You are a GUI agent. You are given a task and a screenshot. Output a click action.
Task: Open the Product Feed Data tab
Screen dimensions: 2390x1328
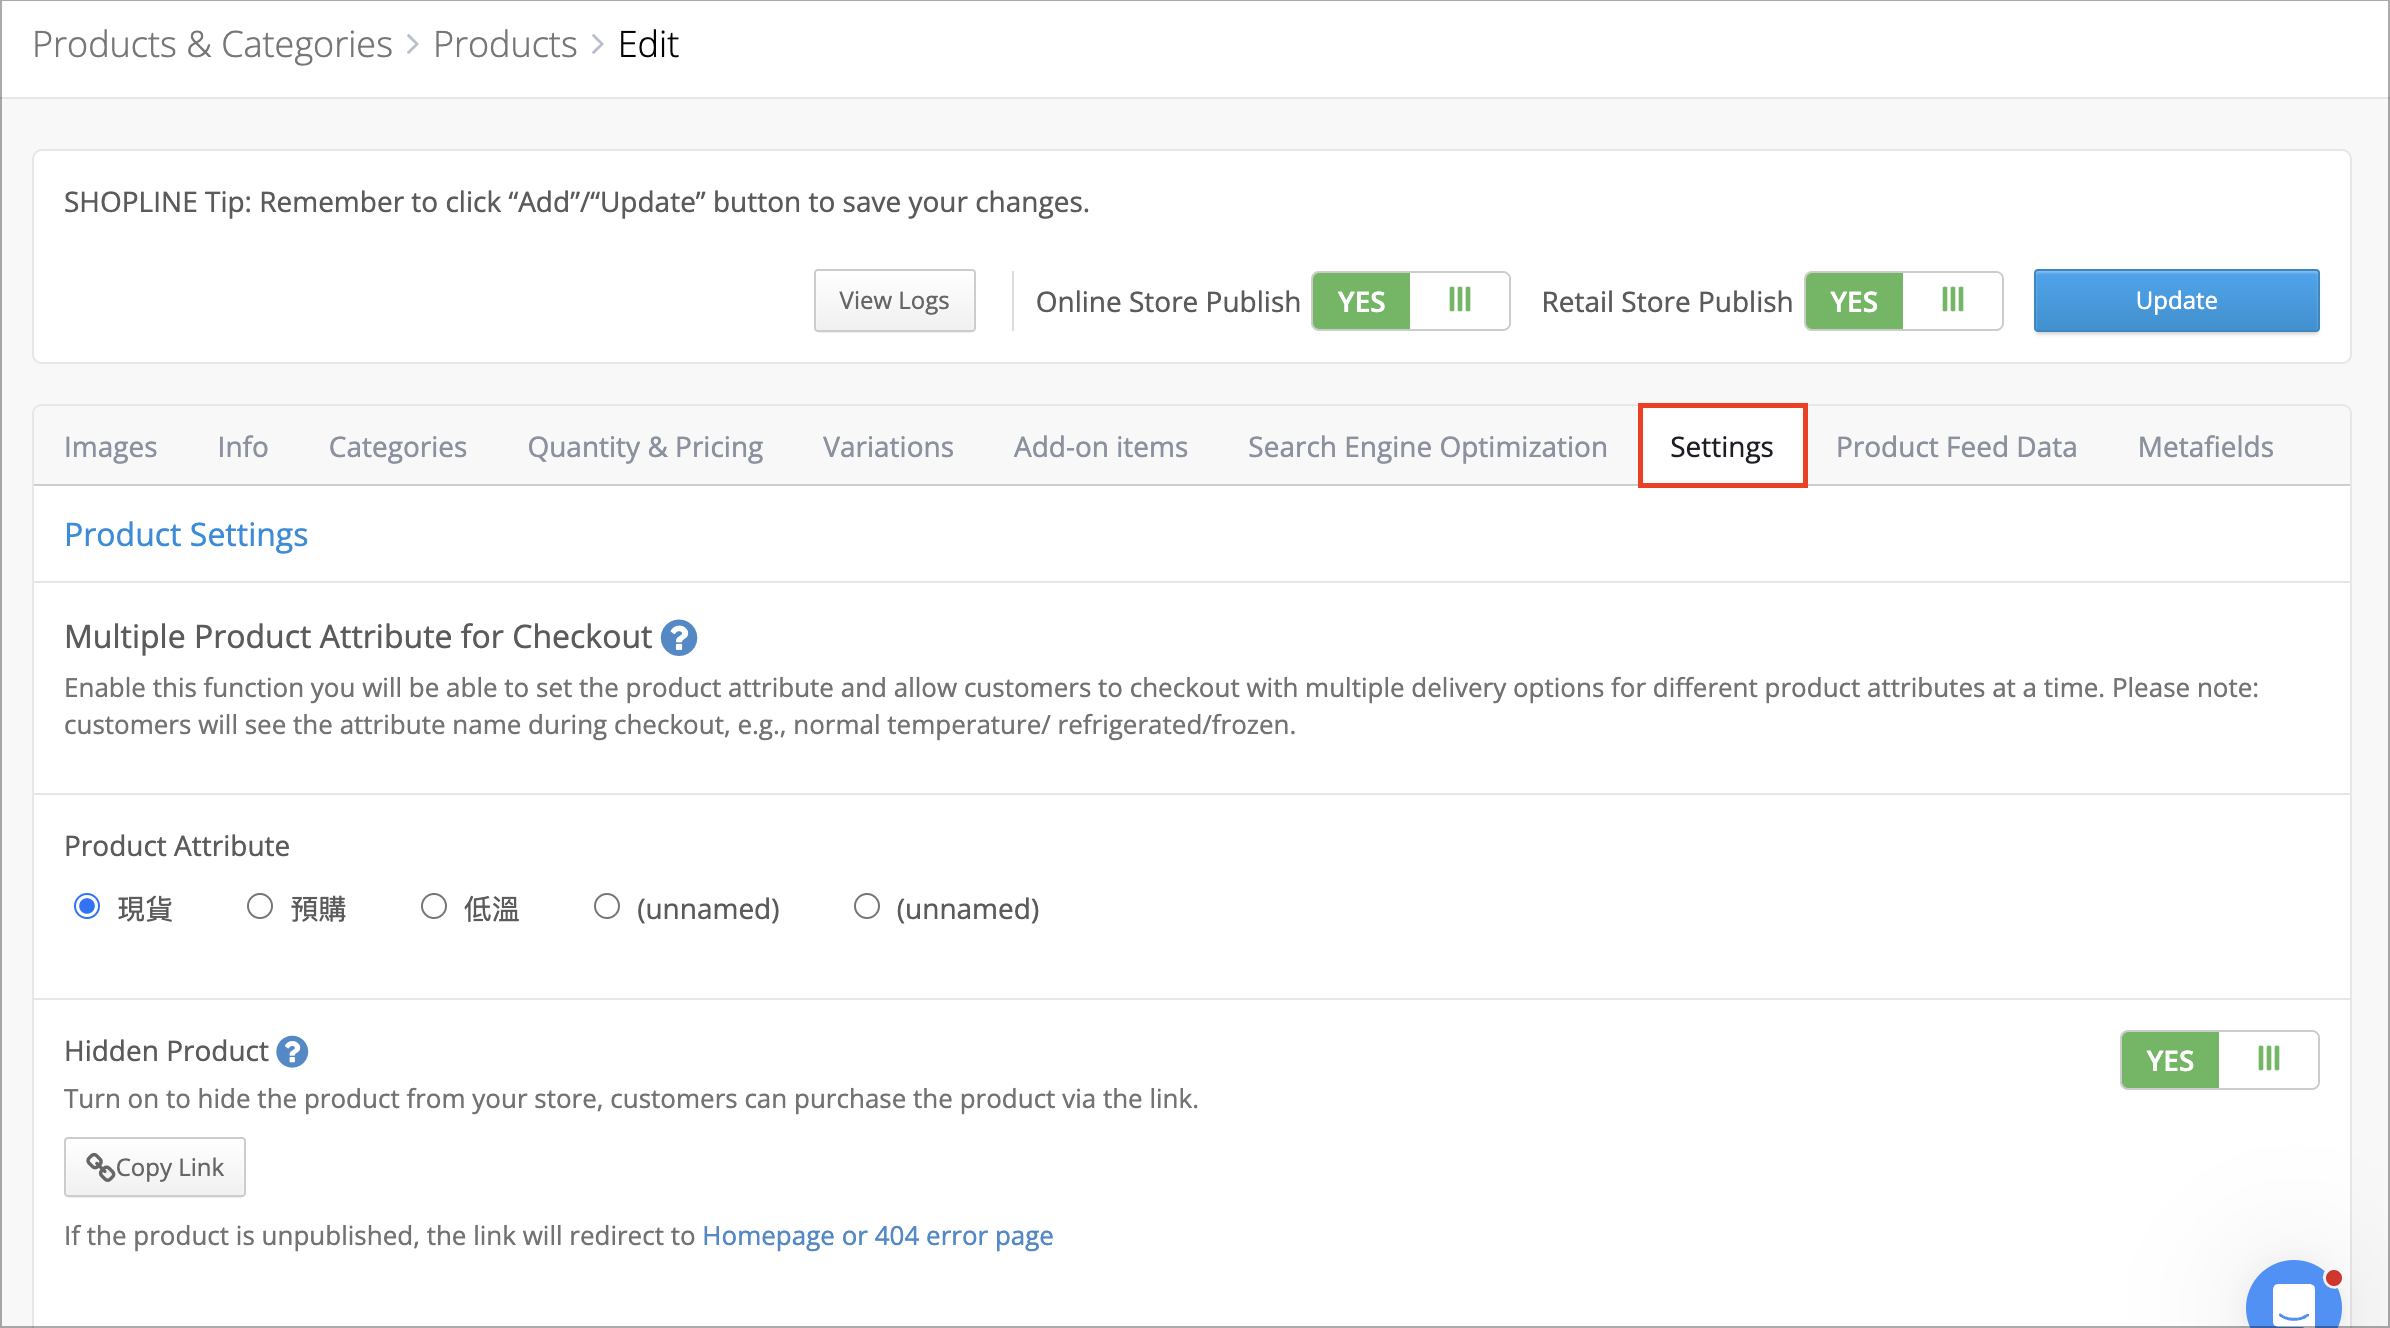pos(1956,446)
